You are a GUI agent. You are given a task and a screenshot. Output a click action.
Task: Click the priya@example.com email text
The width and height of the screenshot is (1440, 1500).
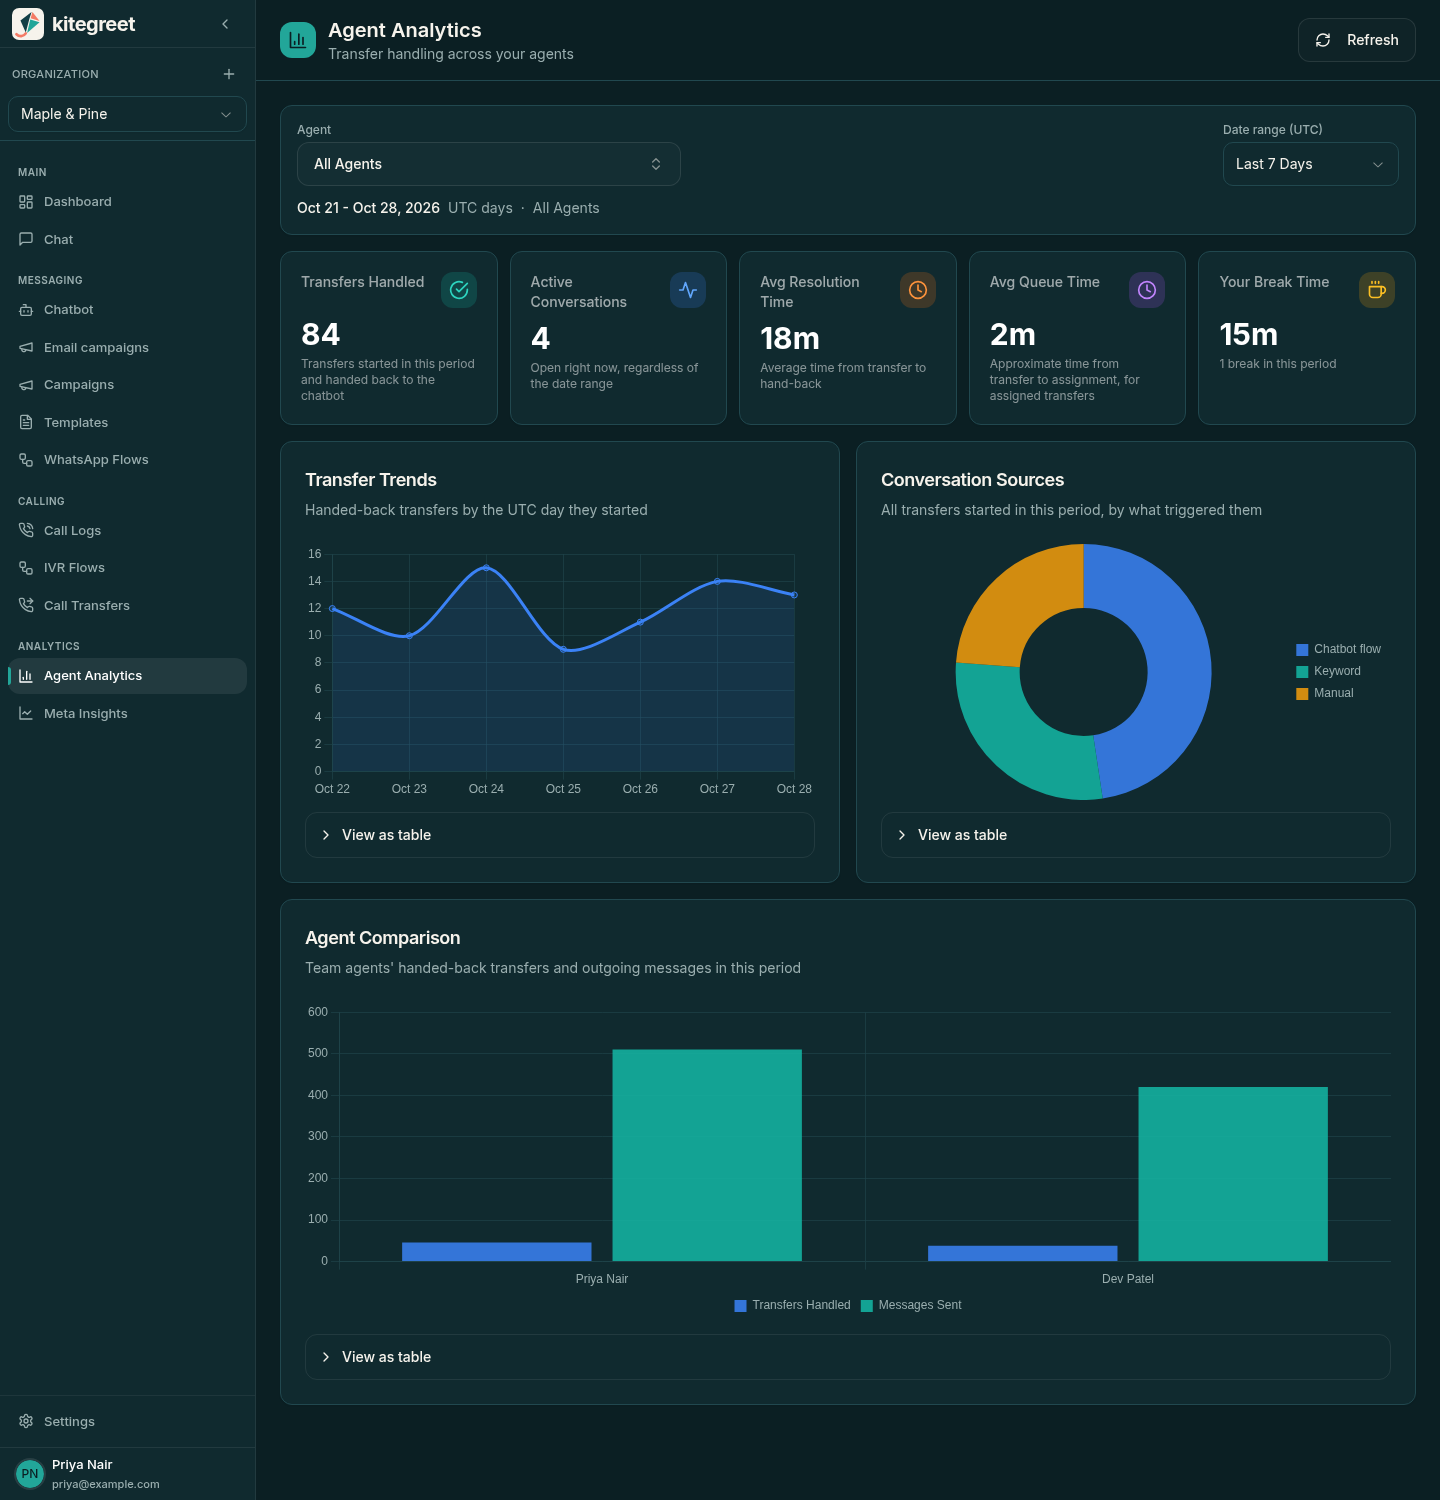click(x=106, y=1484)
